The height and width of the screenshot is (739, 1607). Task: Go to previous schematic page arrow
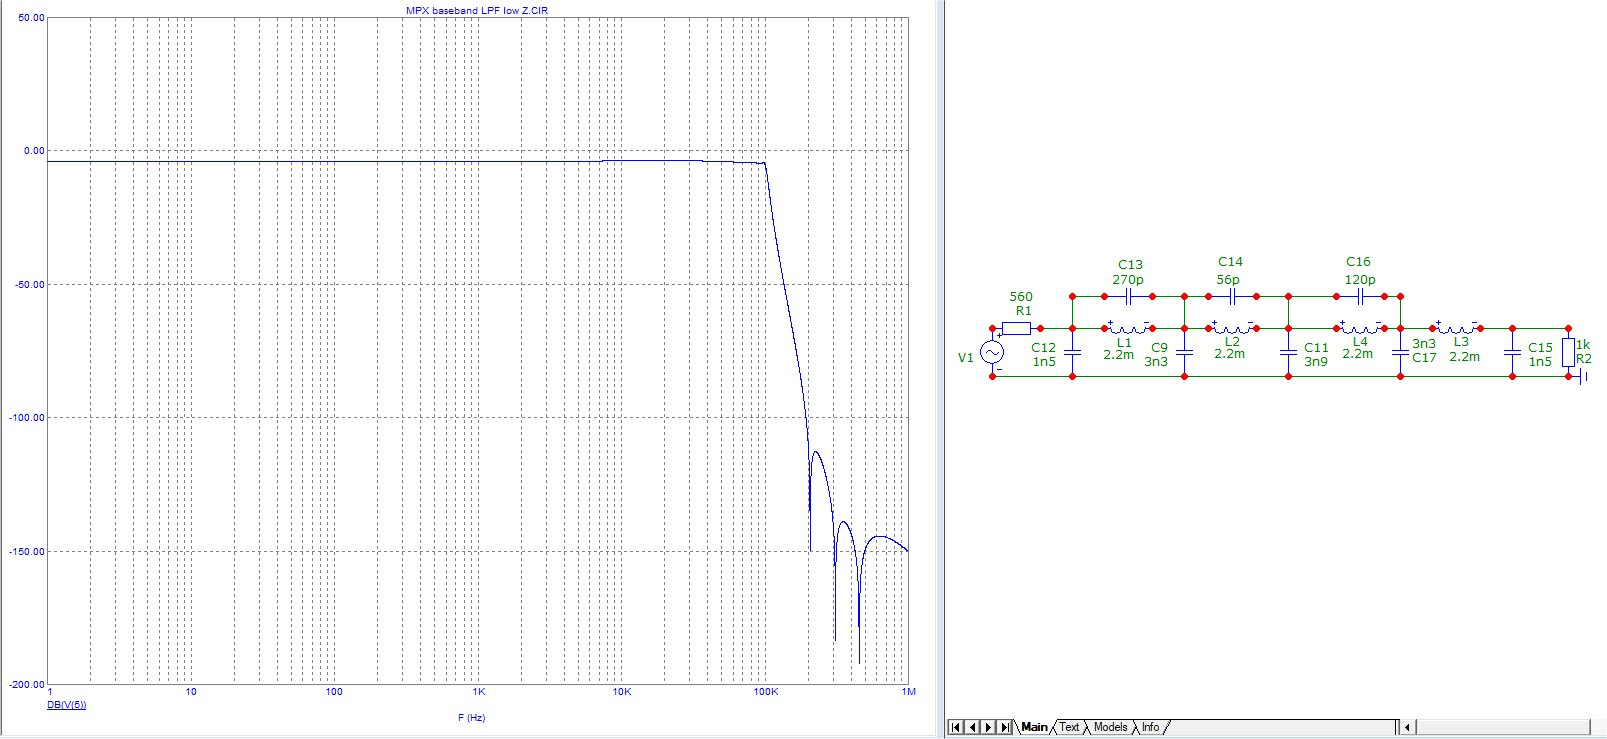pos(972,727)
